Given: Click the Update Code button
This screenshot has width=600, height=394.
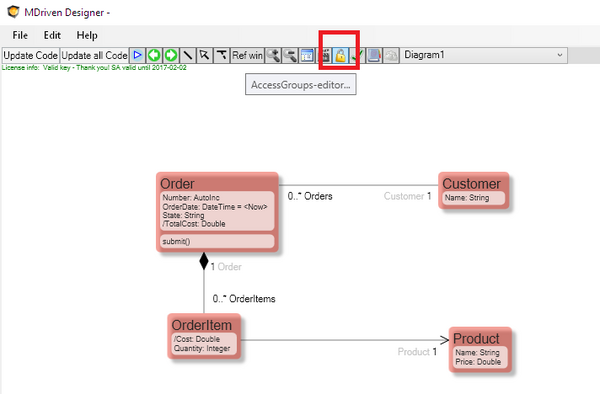Looking at the screenshot, I should (31, 55).
